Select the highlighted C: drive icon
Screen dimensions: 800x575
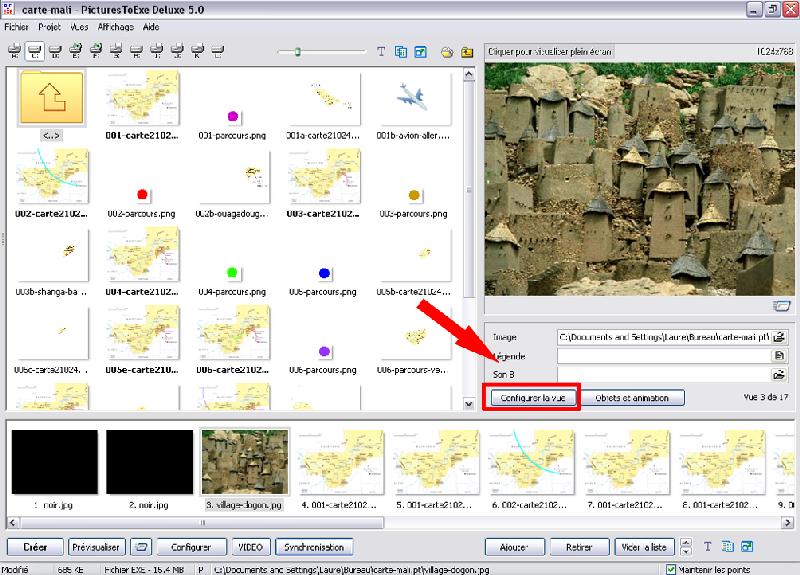pyautogui.click(x=34, y=51)
